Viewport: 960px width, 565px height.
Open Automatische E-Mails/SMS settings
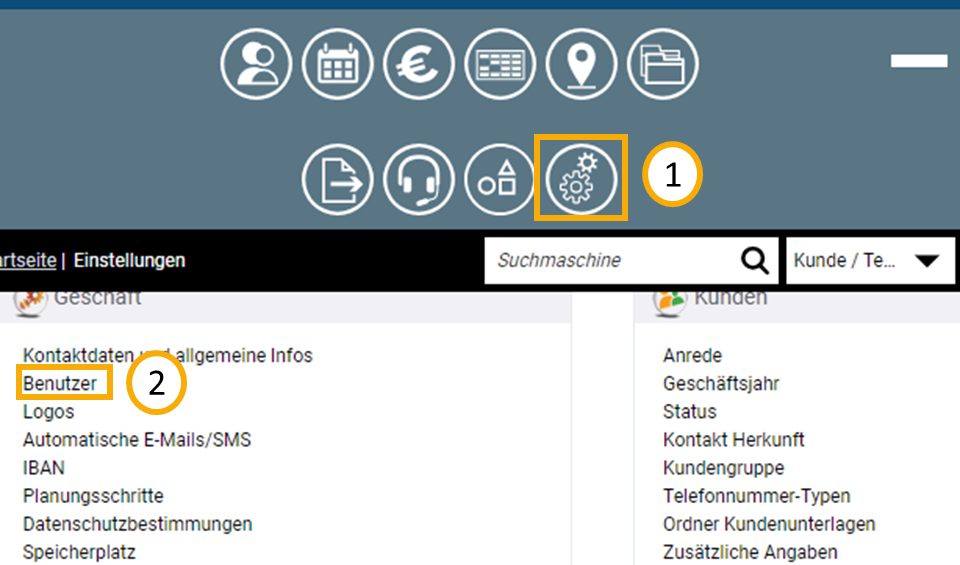tap(137, 440)
